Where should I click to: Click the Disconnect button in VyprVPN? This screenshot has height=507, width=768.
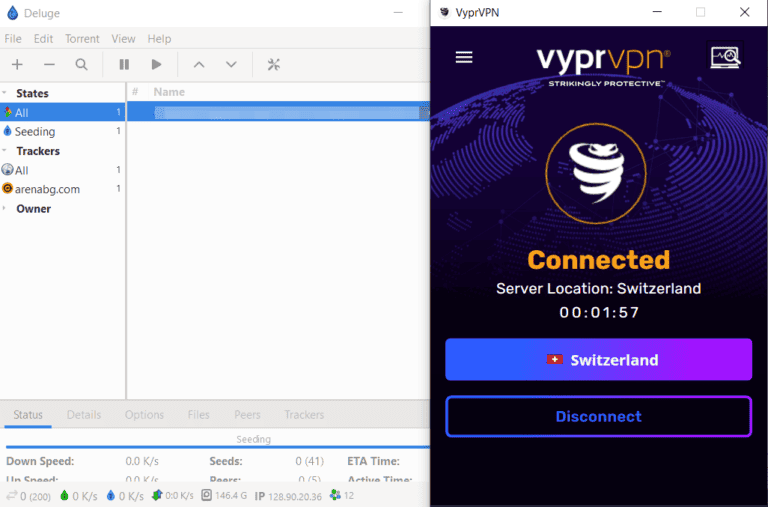click(599, 416)
